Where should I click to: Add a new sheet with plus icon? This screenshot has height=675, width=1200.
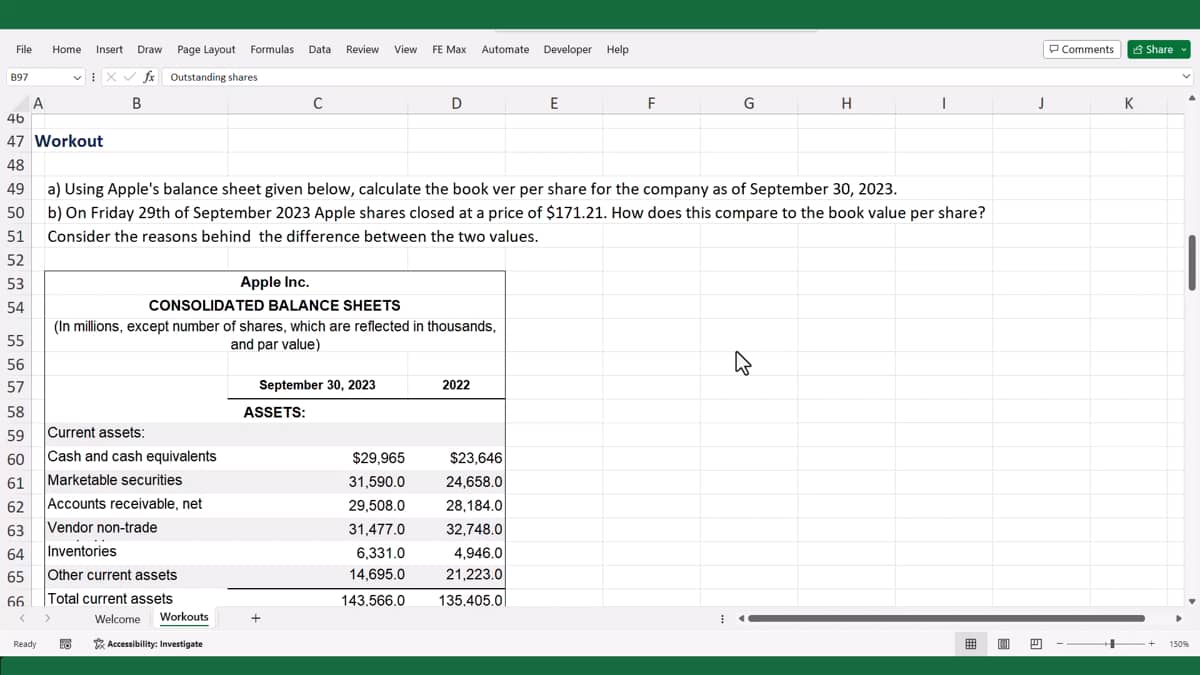coord(256,618)
